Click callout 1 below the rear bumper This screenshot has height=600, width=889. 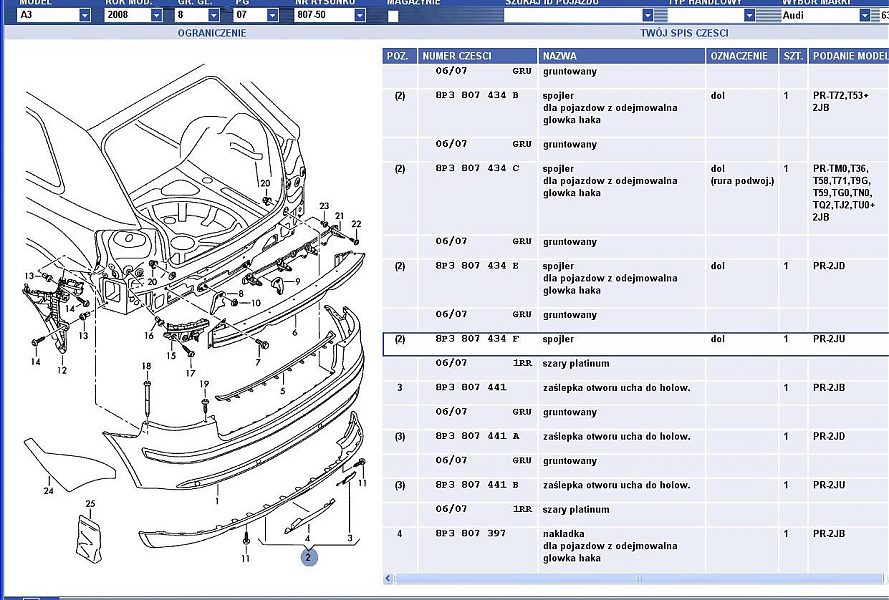217,501
